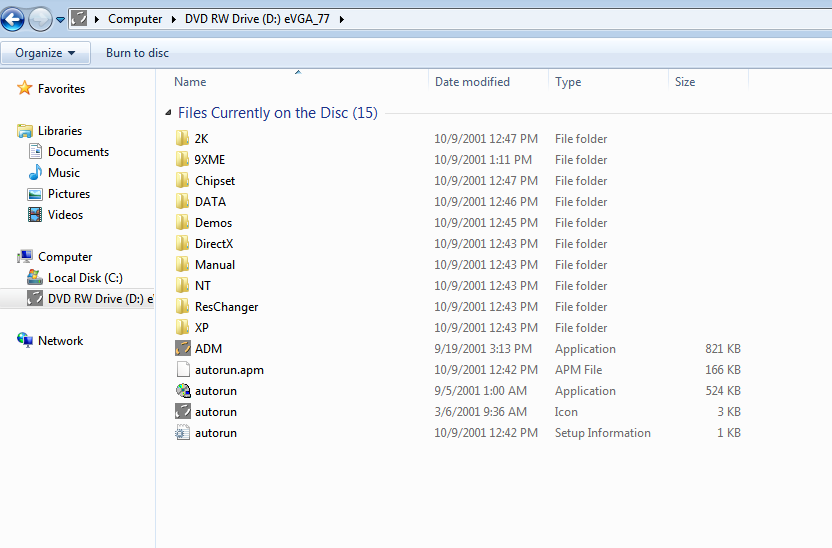This screenshot has height=548, width=832.
Task: Click the APM File type cell
Action: (x=578, y=370)
